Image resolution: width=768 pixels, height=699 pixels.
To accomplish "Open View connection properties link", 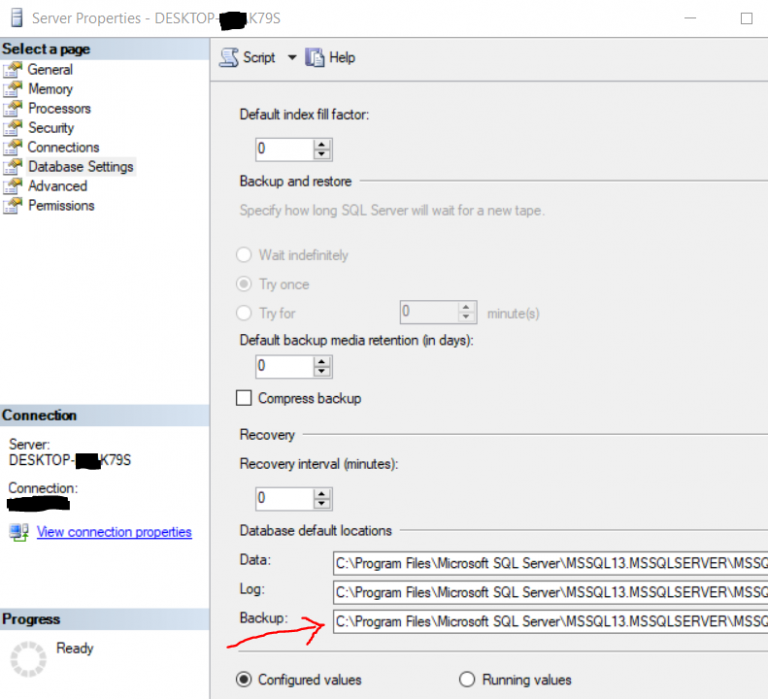I will pos(114,532).
